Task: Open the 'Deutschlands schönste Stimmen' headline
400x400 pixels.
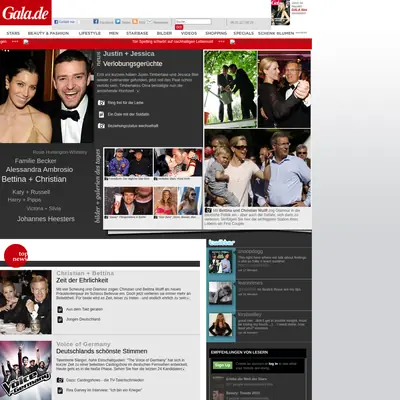Action: [101, 351]
